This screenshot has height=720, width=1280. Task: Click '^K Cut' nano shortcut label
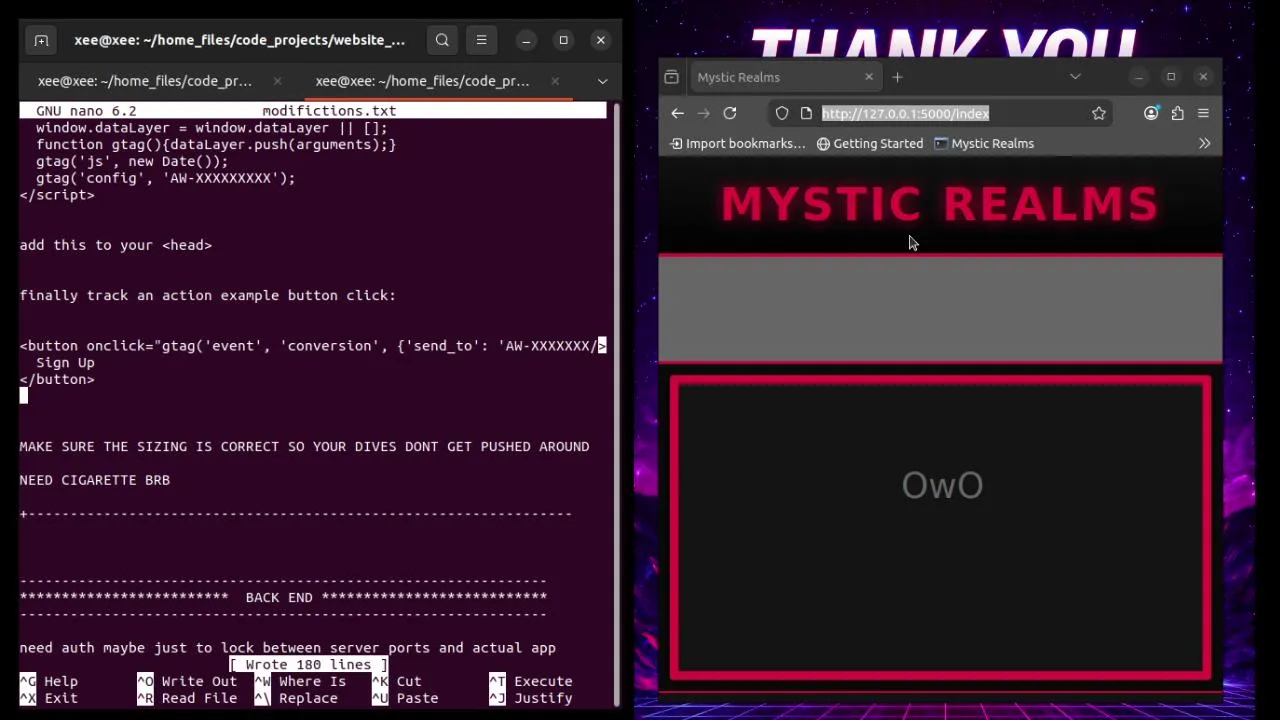397,682
